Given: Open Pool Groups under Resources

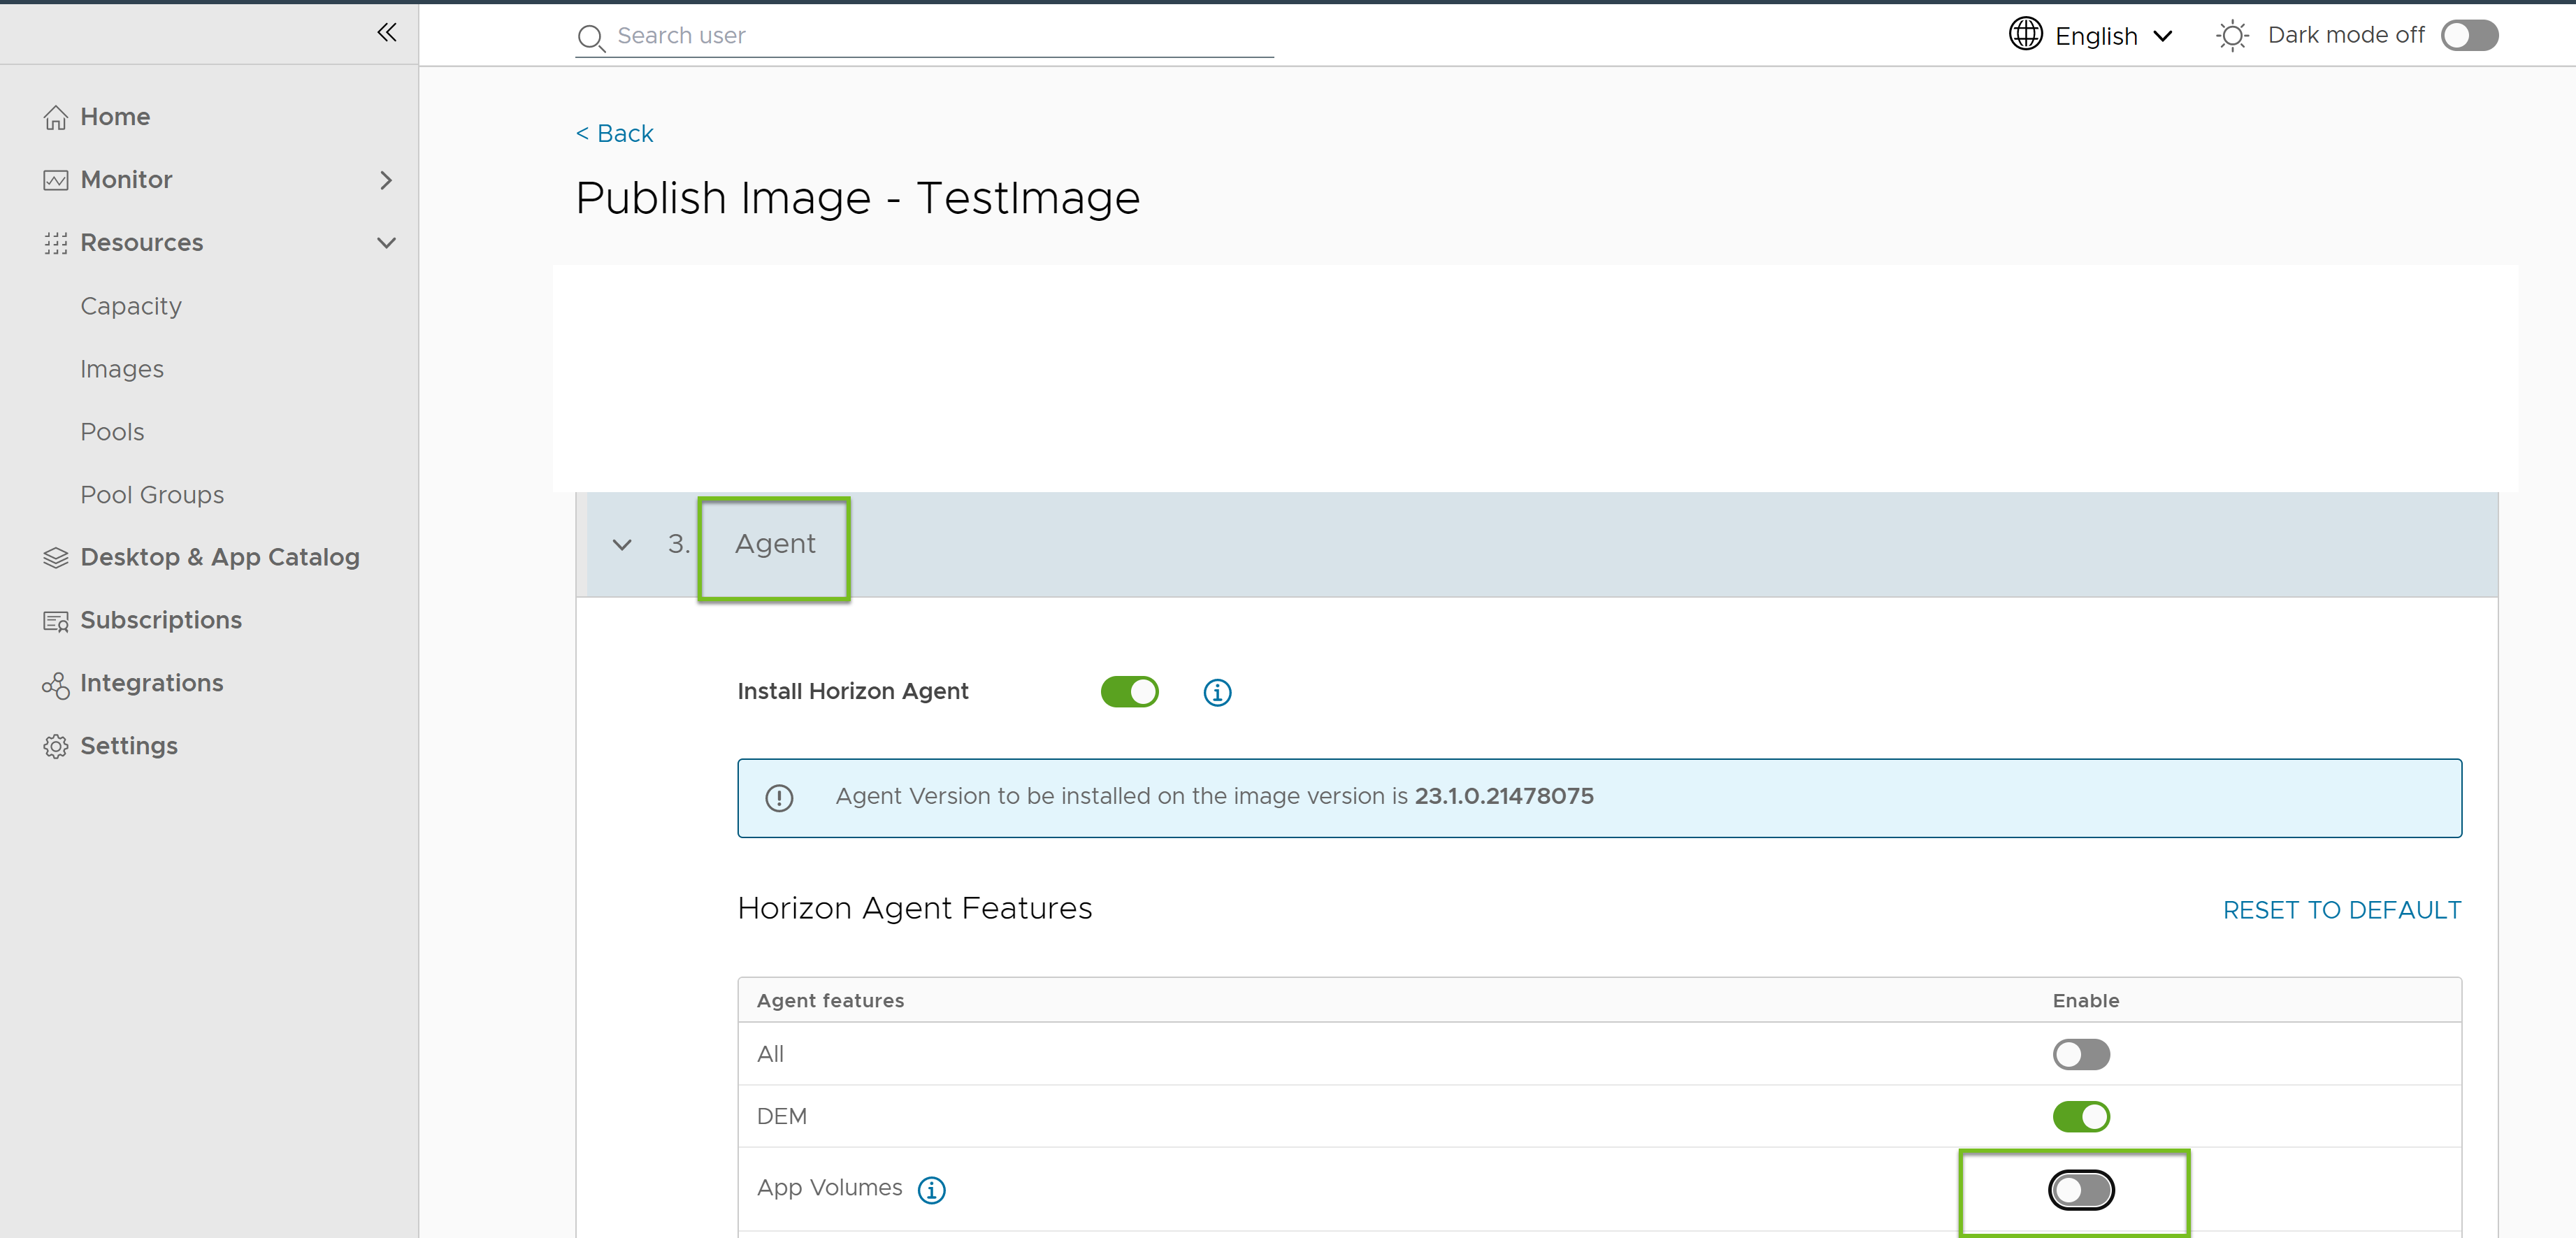Looking at the screenshot, I should point(152,495).
